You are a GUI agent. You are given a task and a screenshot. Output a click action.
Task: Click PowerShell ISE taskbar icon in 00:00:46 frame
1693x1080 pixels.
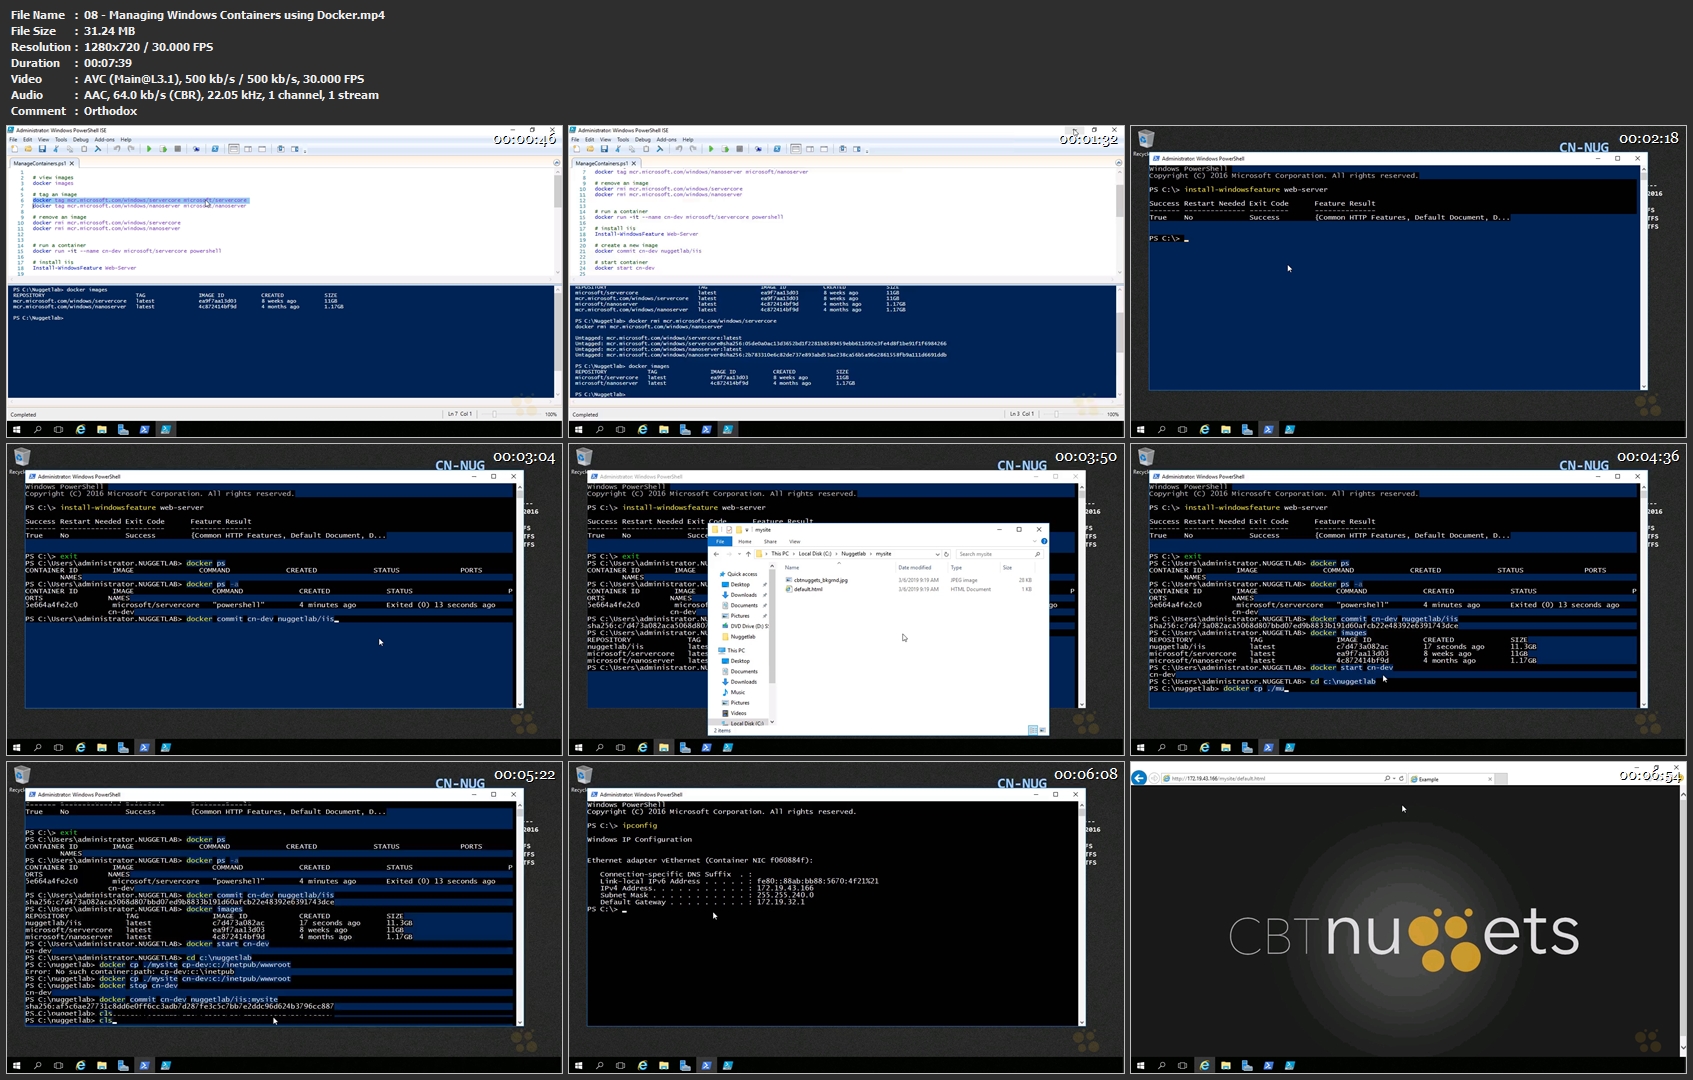point(166,429)
